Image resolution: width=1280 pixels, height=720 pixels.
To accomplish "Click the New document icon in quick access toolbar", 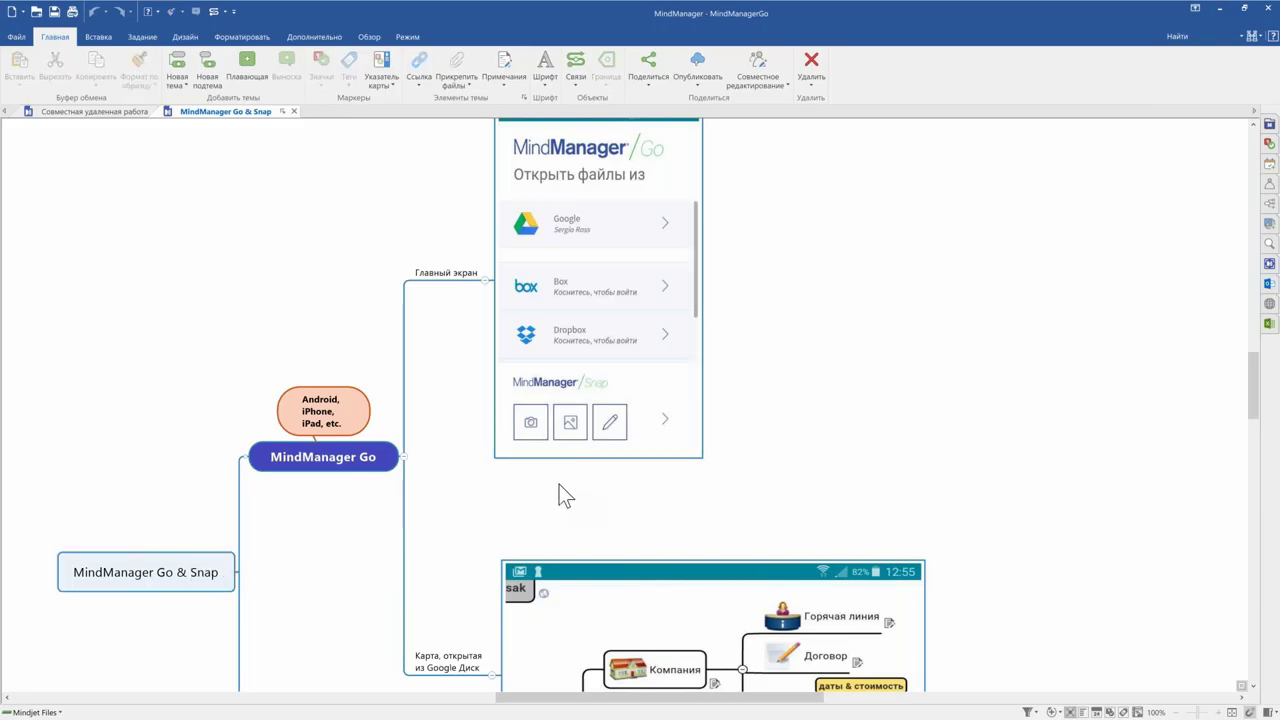I will pos(12,12).
